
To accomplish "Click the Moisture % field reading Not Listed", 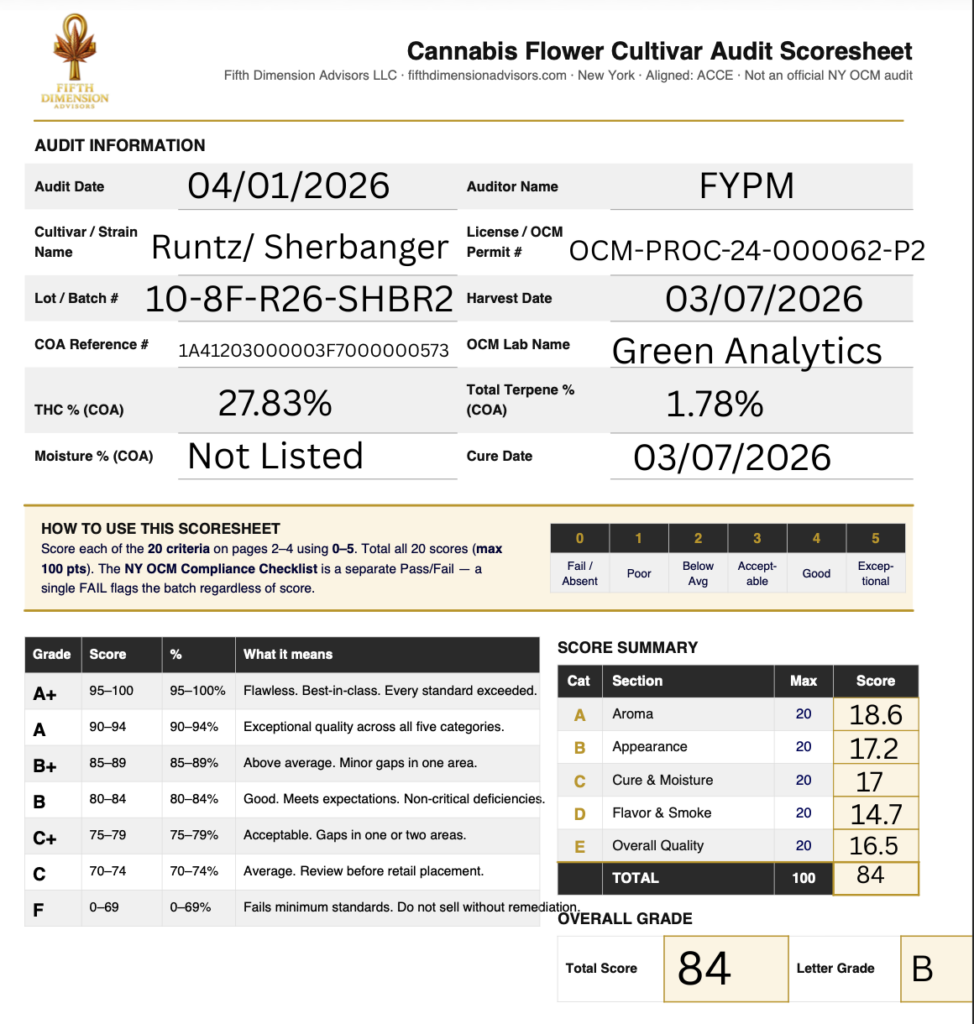I will coord(276,456).
